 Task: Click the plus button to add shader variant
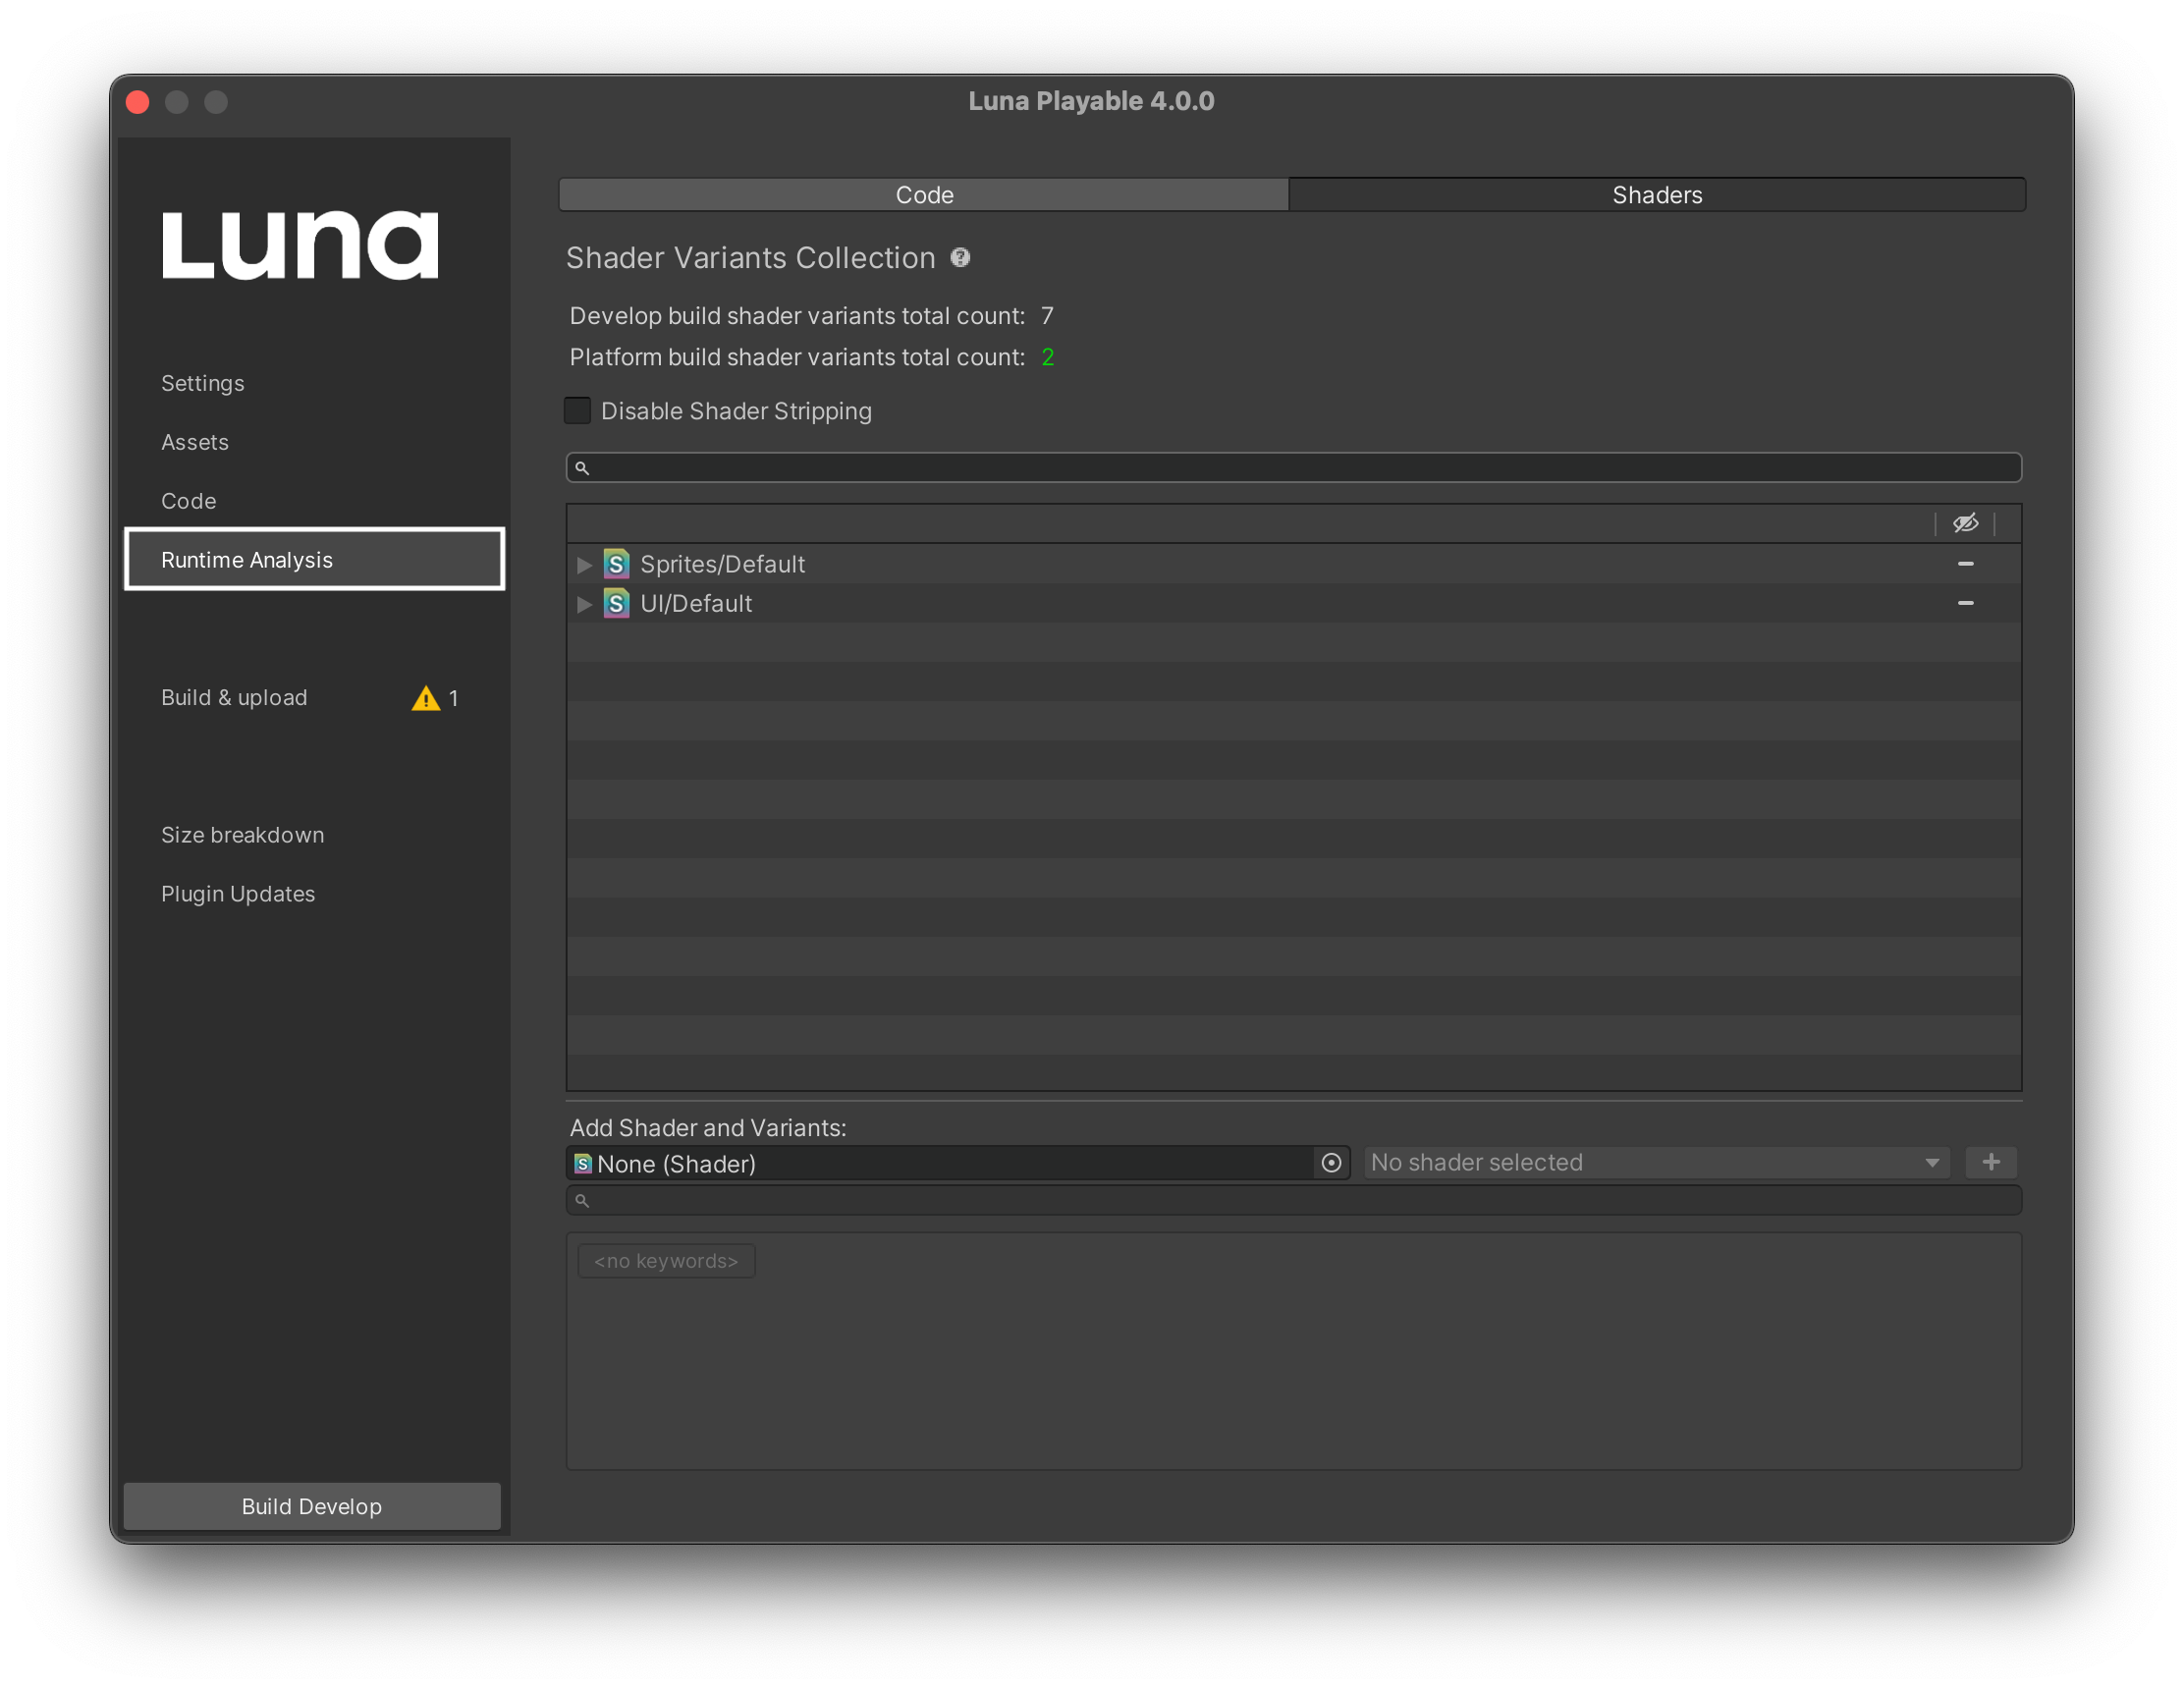[1991, 1162]
